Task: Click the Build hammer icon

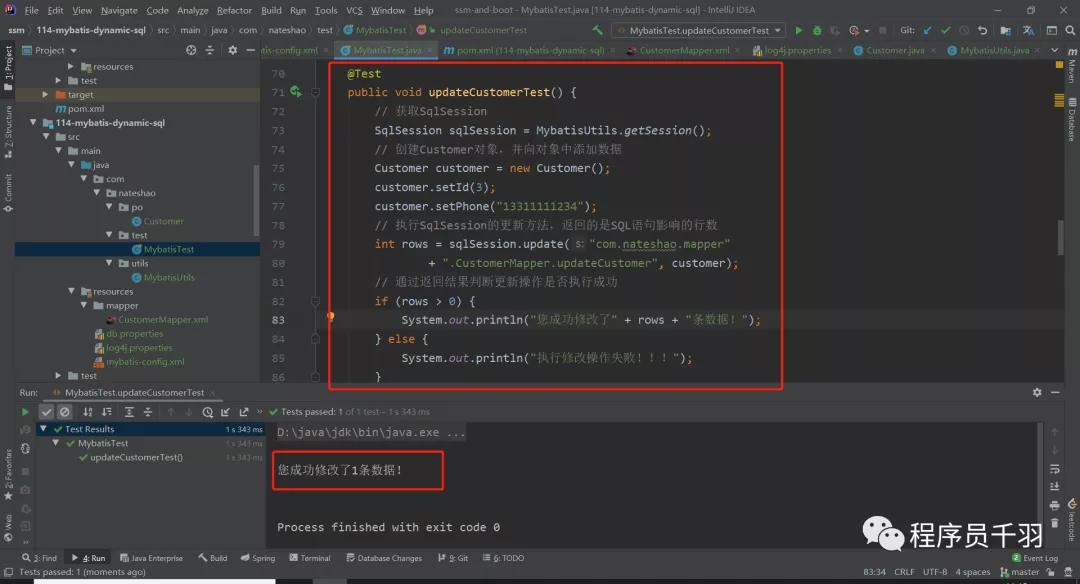Action: (x=598, y=31)
